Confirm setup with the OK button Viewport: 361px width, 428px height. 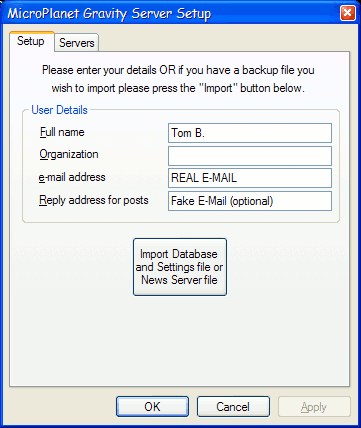point(152,406)
